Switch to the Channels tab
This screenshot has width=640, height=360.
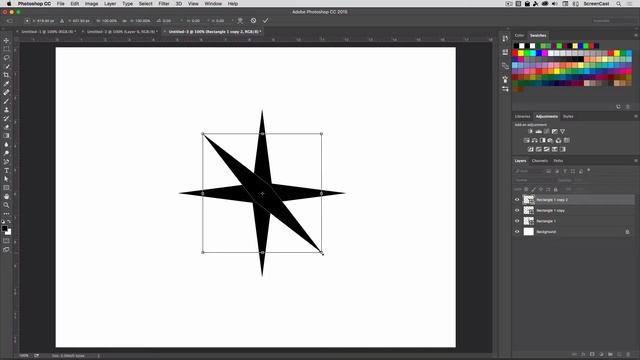click(540, 161)
